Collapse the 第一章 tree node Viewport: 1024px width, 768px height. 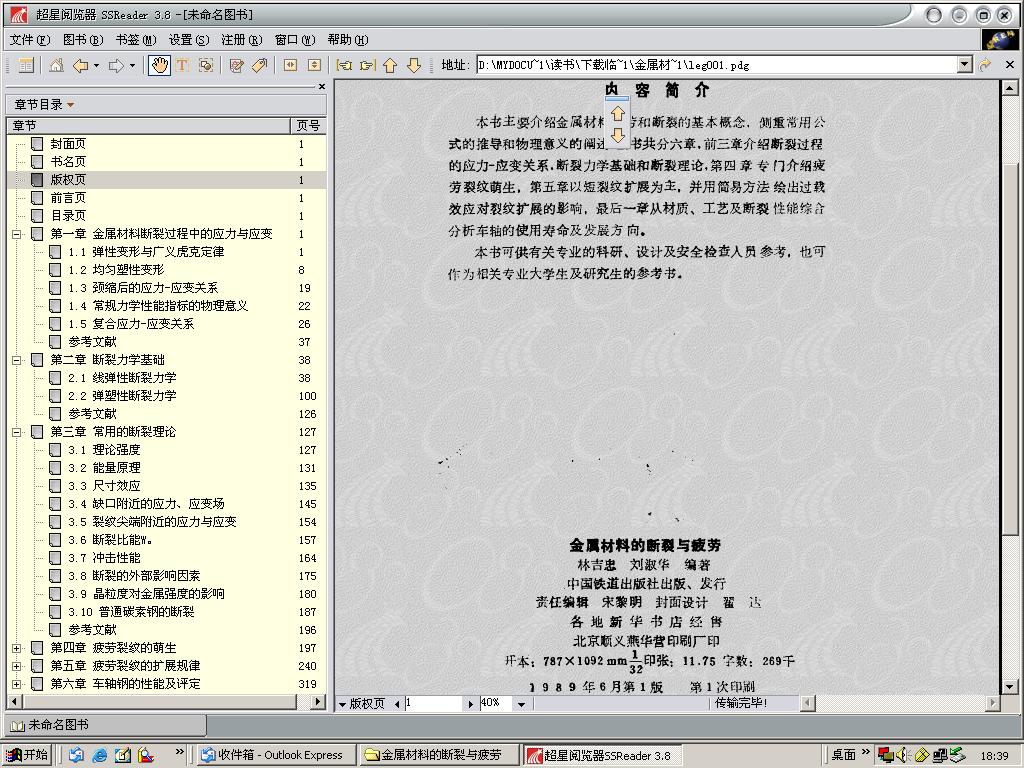coord(17,234)
